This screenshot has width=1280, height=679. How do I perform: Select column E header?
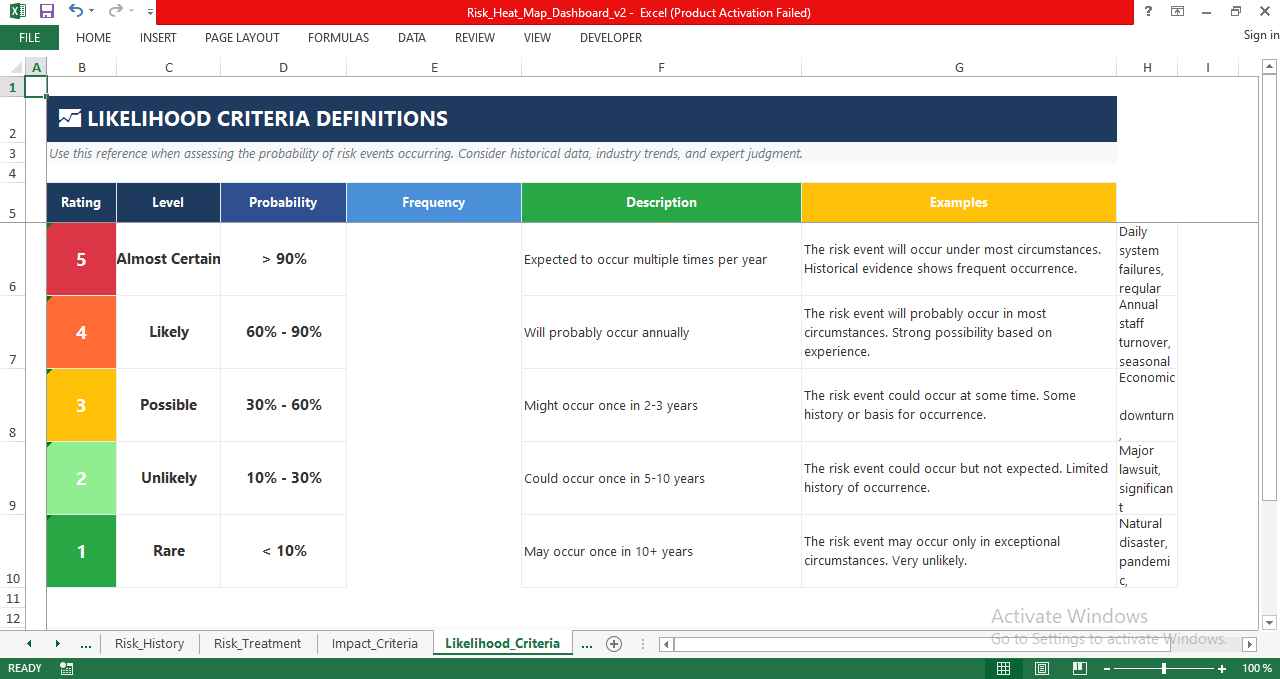point(434,67)
